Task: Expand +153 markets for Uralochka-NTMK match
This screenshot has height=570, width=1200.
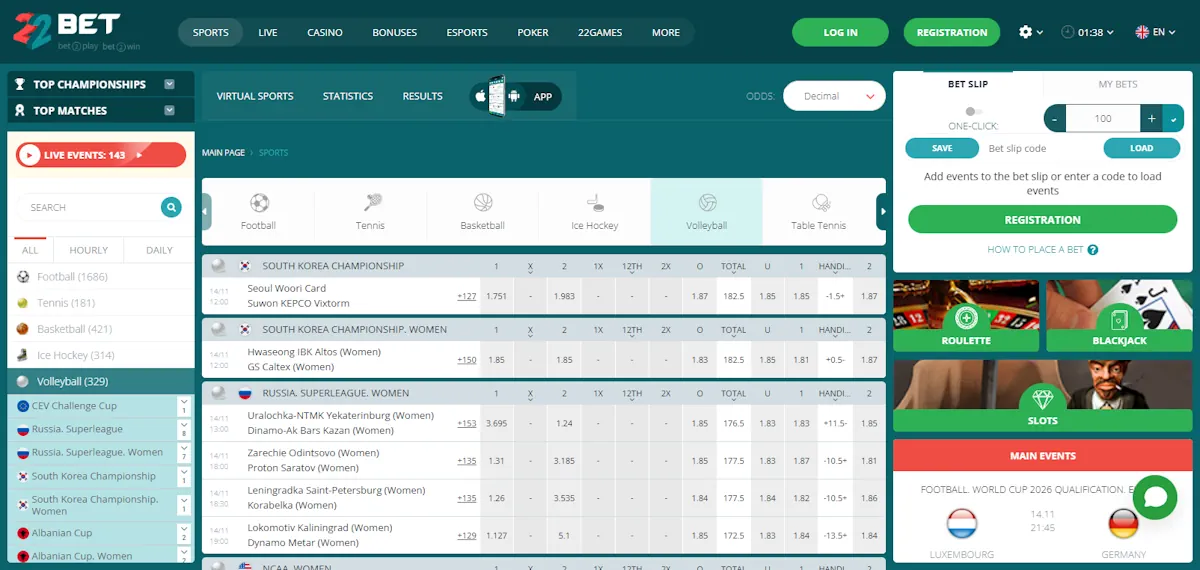Action: pyautogui.click(x=466, y=424)
